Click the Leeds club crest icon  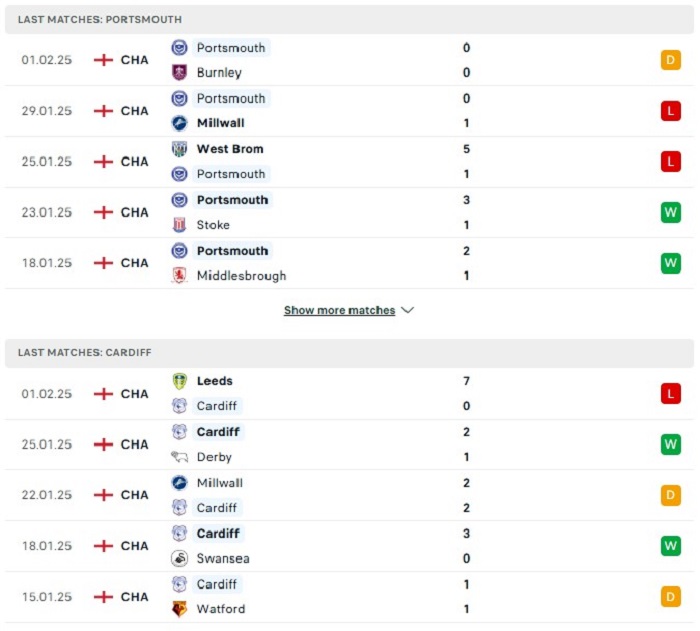(179, 381)
